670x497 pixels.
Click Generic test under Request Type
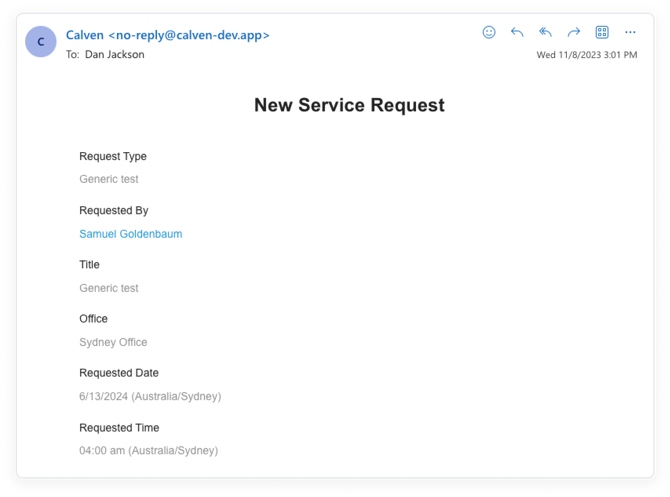(109, 179)
